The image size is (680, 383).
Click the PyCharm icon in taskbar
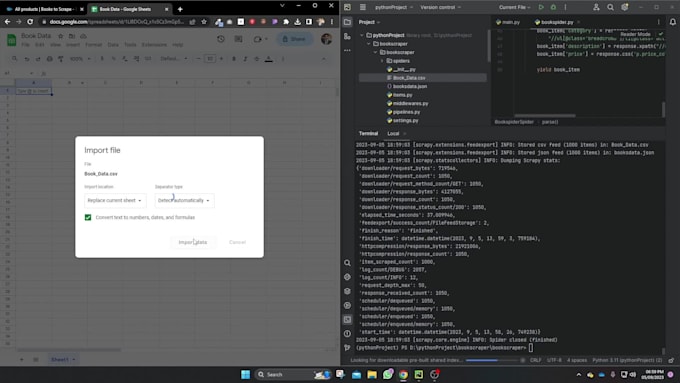click(x=419, y=375)
